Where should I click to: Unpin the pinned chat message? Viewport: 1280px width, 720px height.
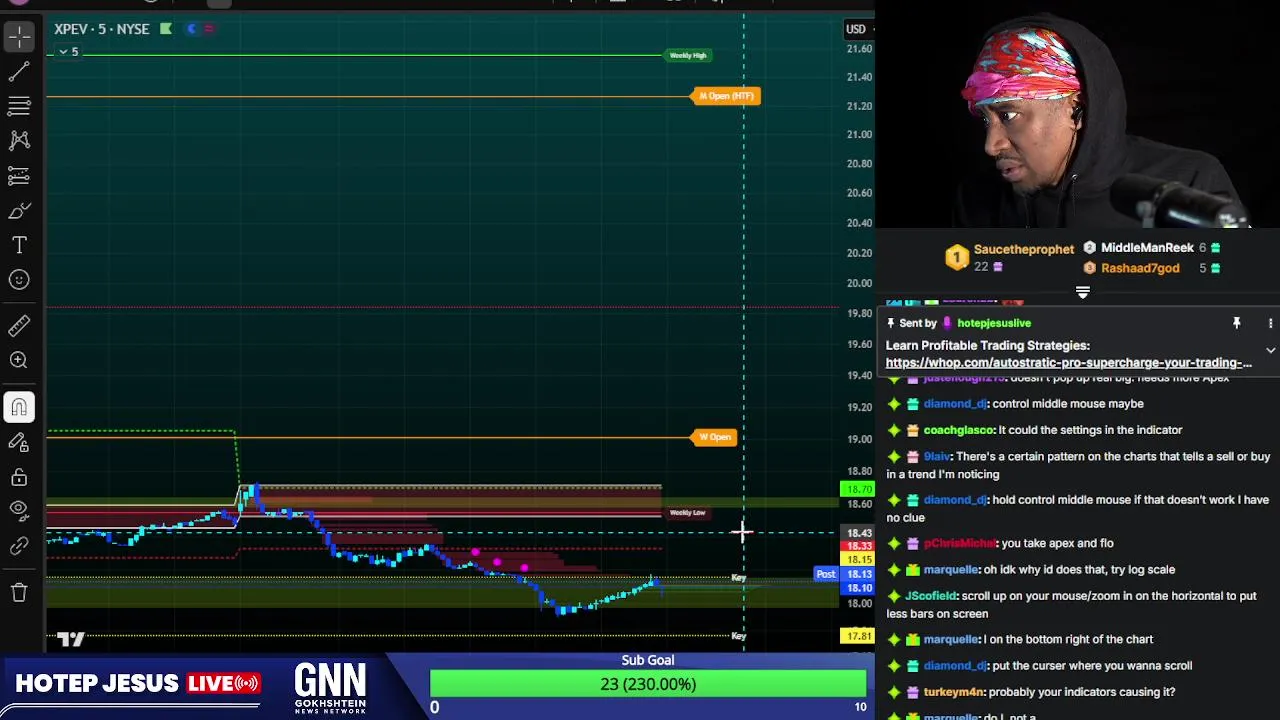click(x=1236, y=323)
